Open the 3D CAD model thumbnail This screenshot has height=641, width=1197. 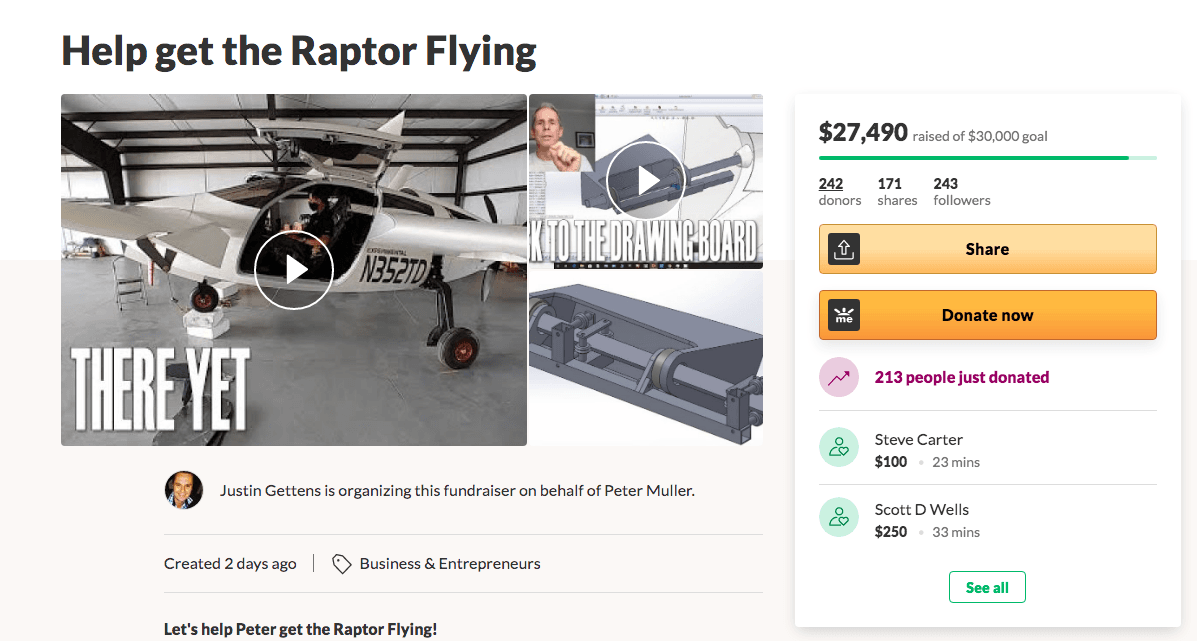645,359
